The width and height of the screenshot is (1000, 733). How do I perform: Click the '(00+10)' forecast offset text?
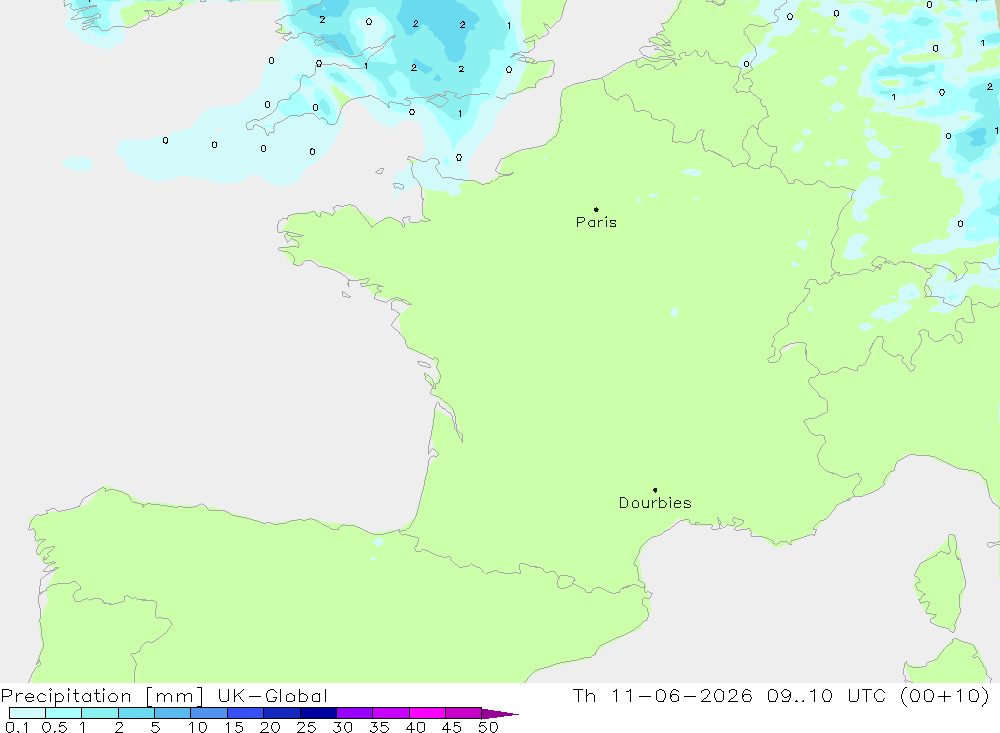pos(945,695)
